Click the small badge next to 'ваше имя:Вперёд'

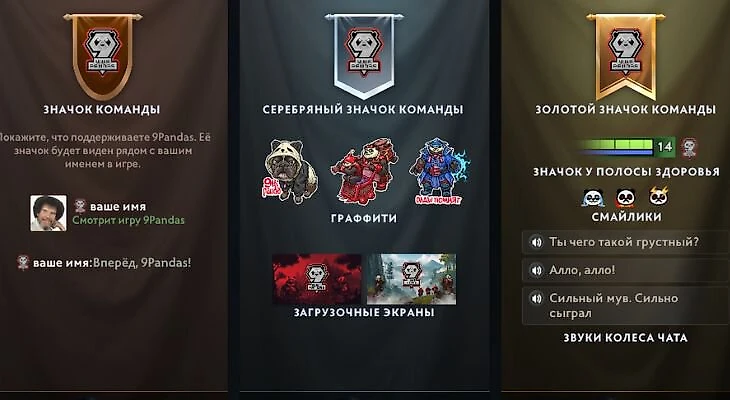[x=23, y=263]
